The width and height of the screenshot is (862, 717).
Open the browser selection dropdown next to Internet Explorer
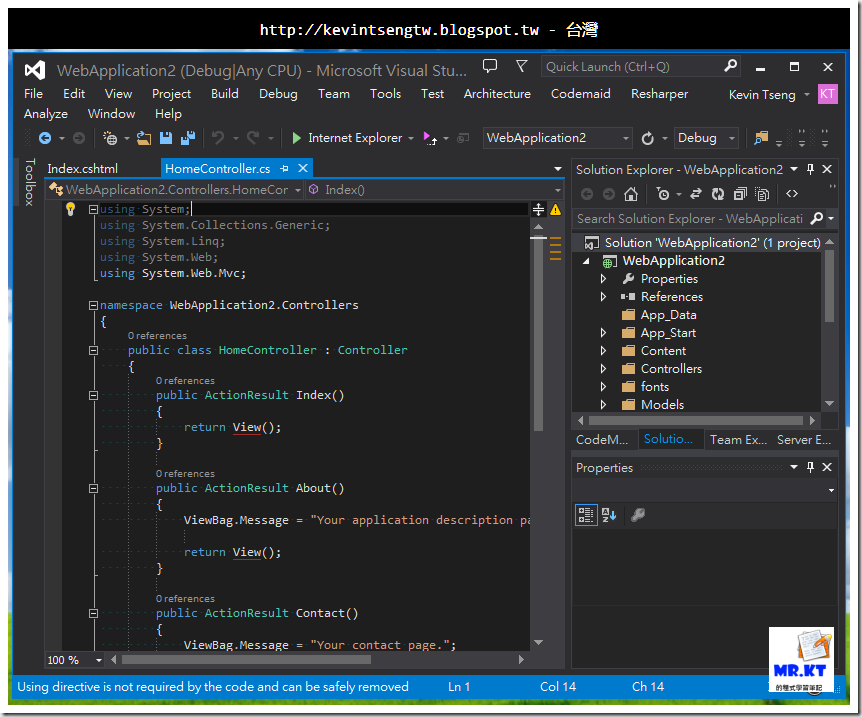pos(411,139)
